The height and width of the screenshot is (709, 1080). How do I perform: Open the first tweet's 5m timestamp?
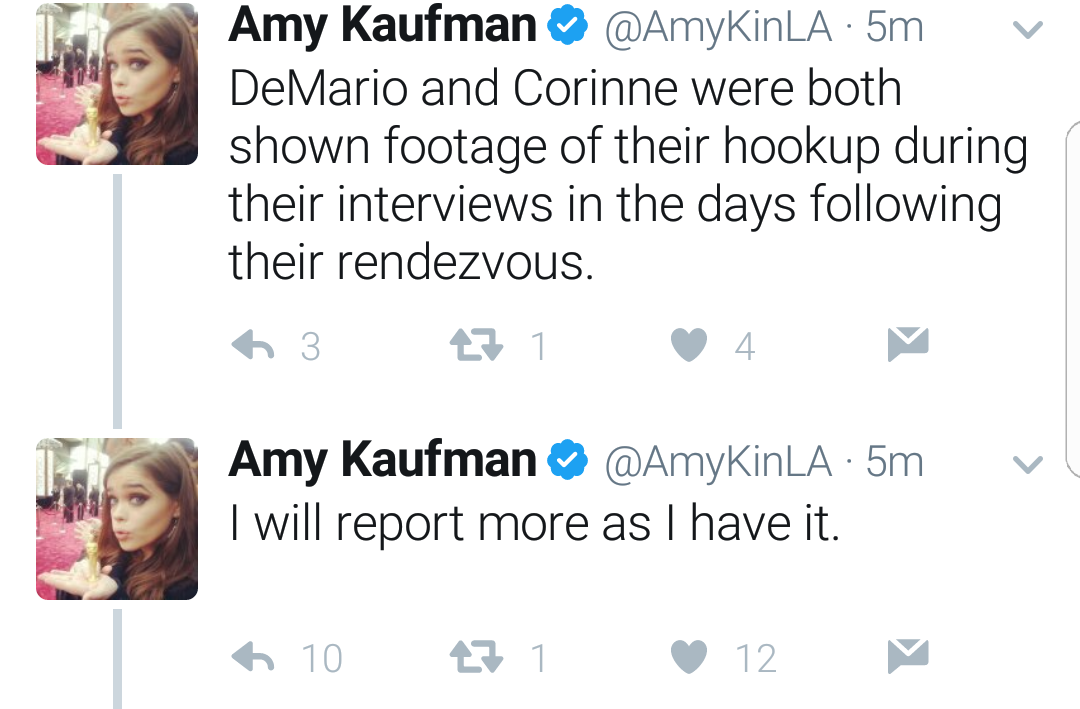894,27
